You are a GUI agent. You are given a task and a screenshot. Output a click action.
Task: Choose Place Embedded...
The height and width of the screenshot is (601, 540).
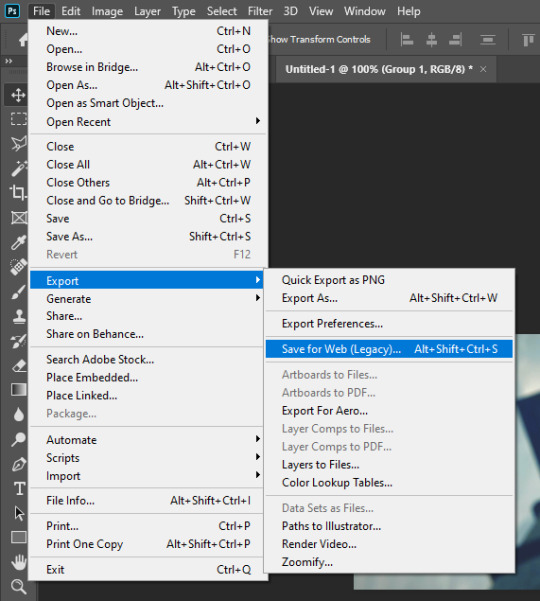click(147, 377)
